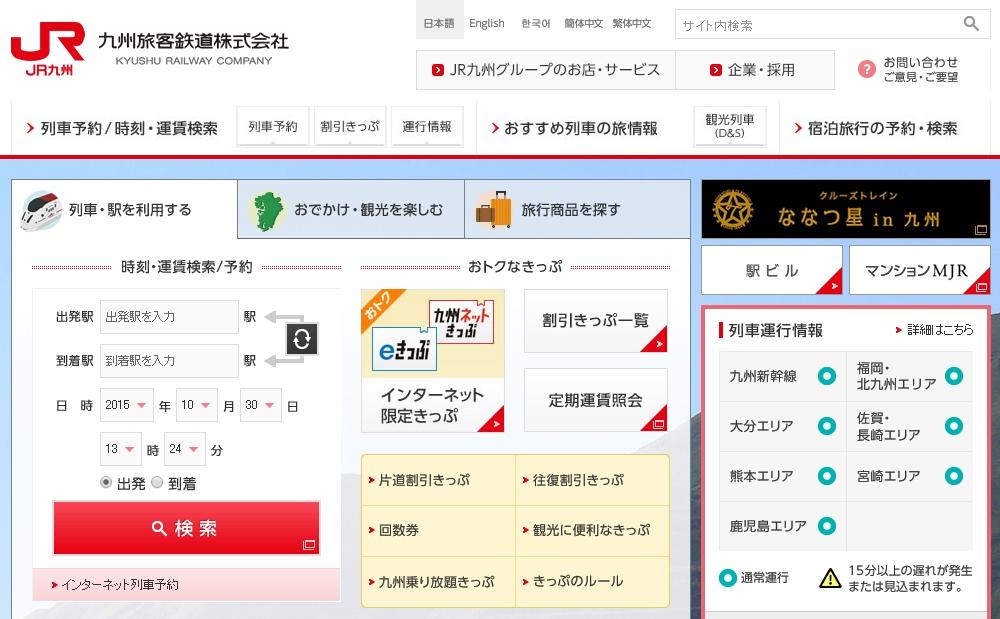Open 定期運賃照会 button
The height and width of the screenshot is (619, 1000).
(596, 400)
